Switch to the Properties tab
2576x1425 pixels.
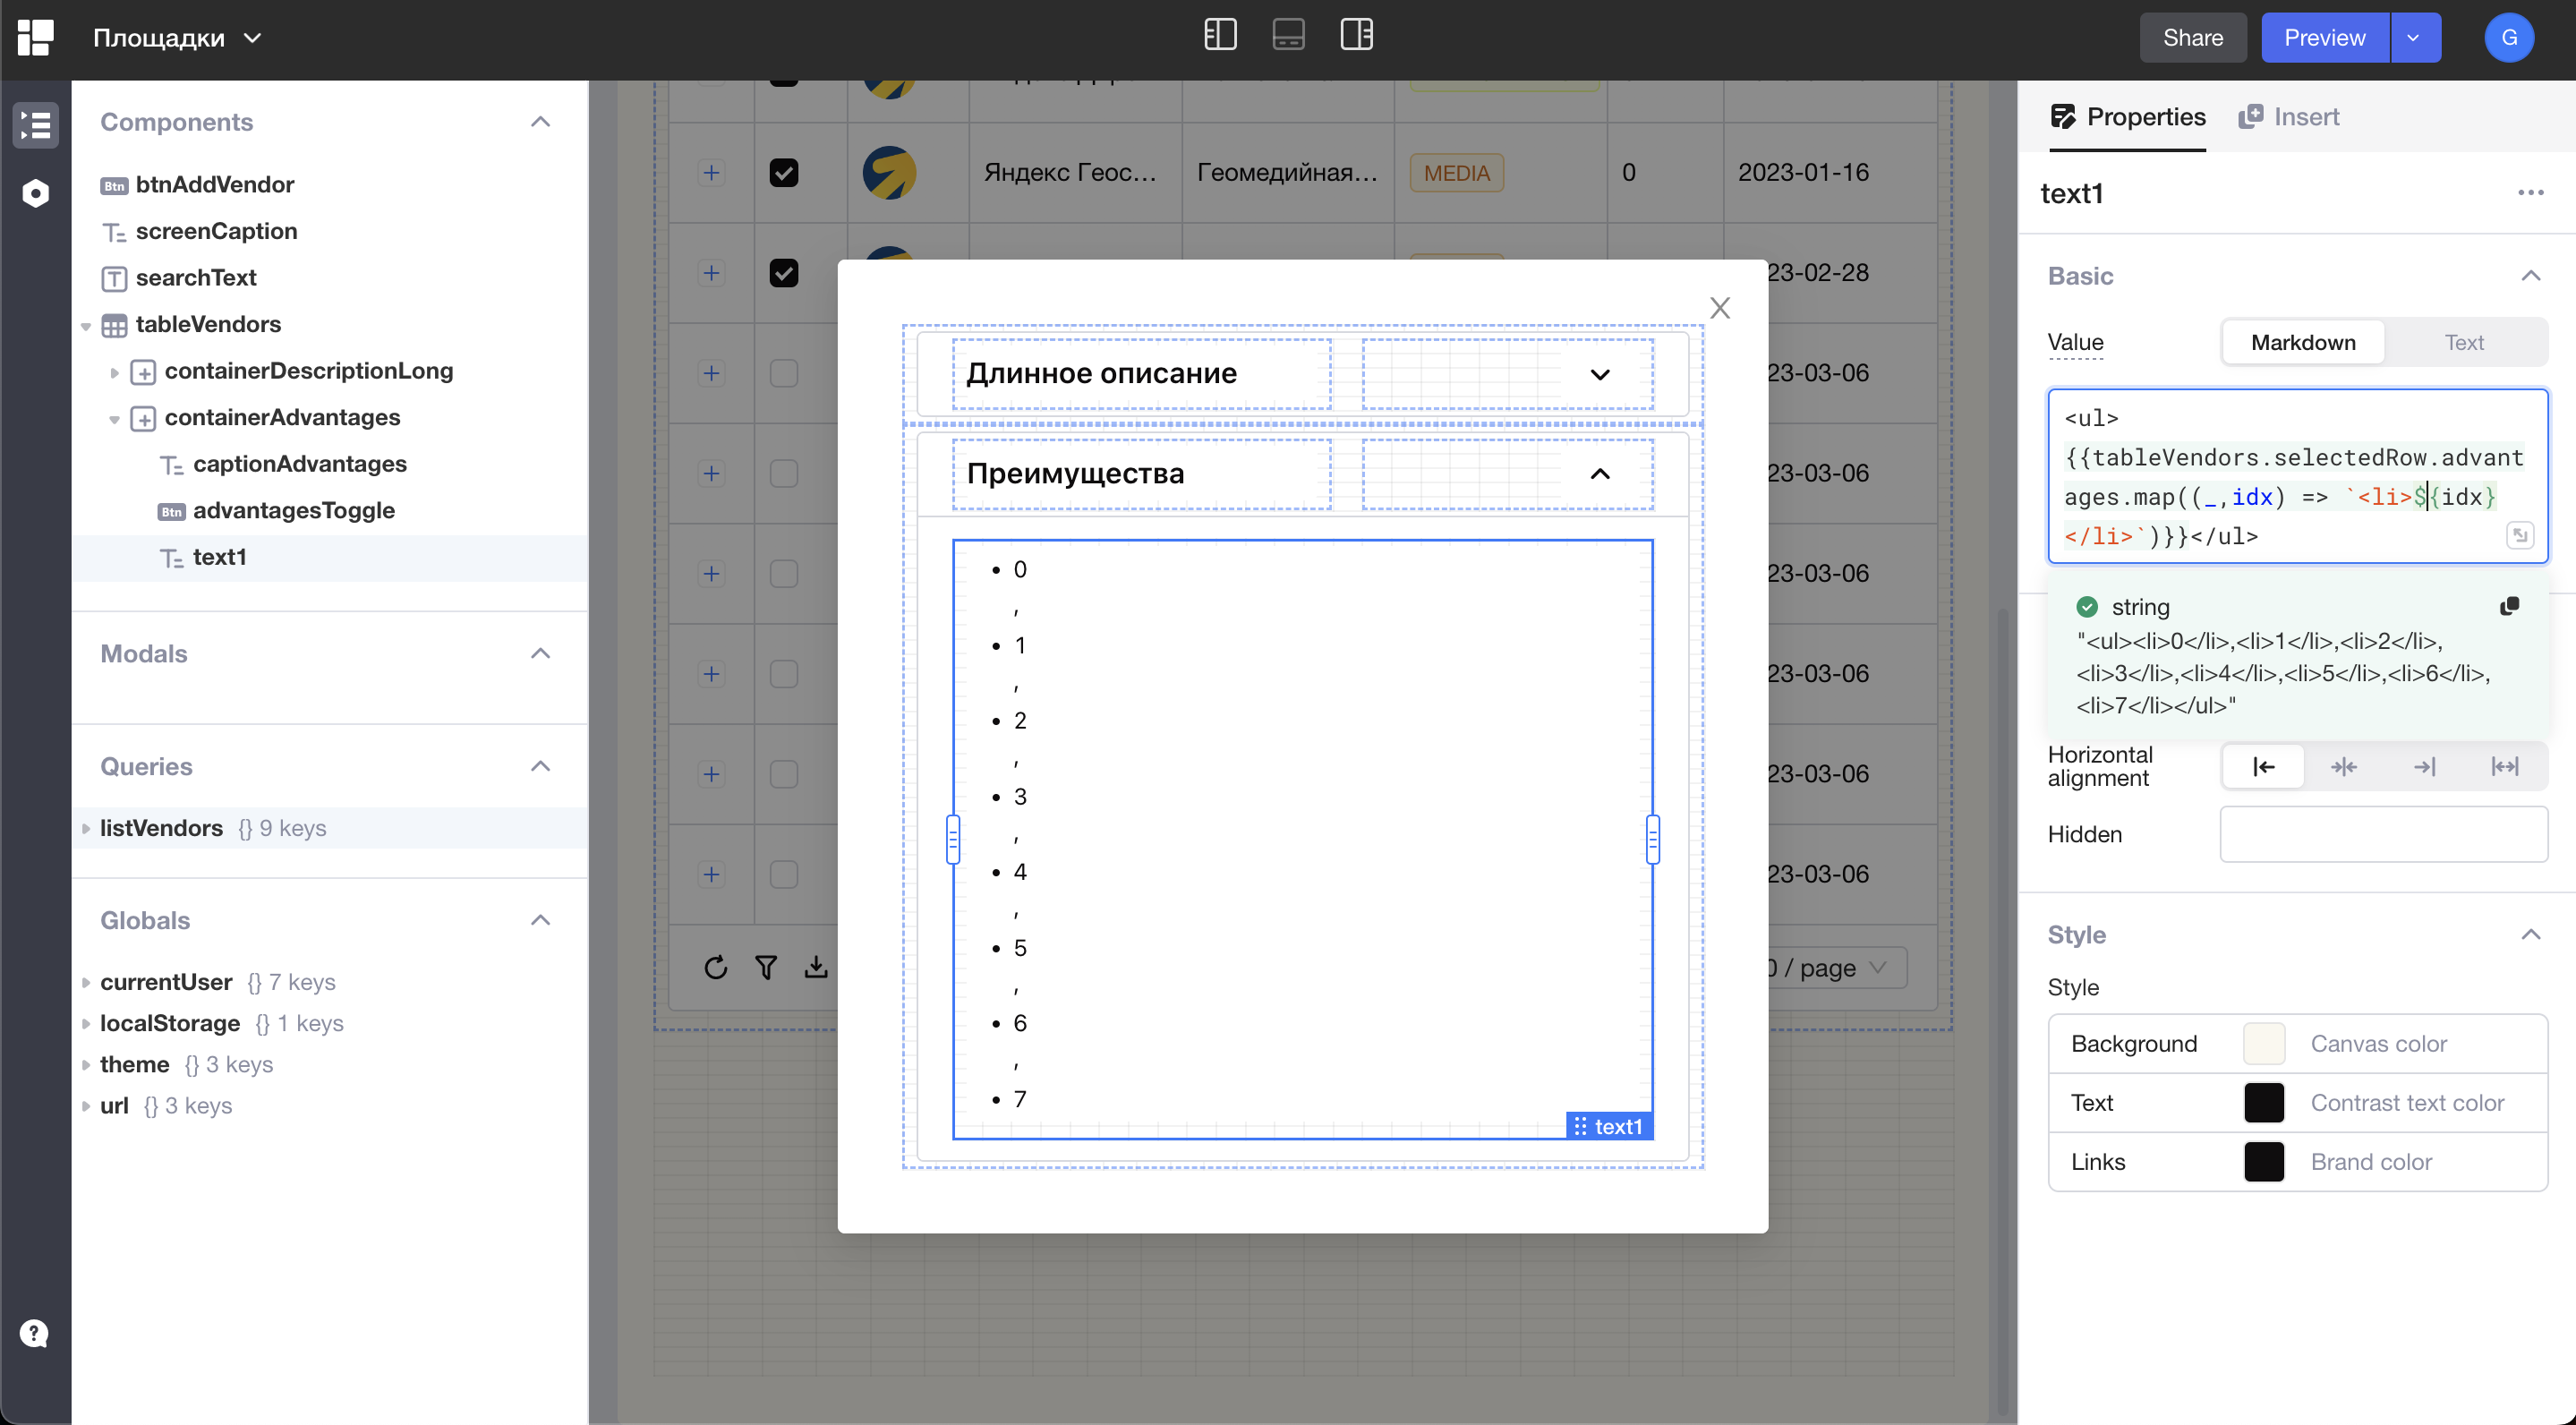[x=2128, y=117]
